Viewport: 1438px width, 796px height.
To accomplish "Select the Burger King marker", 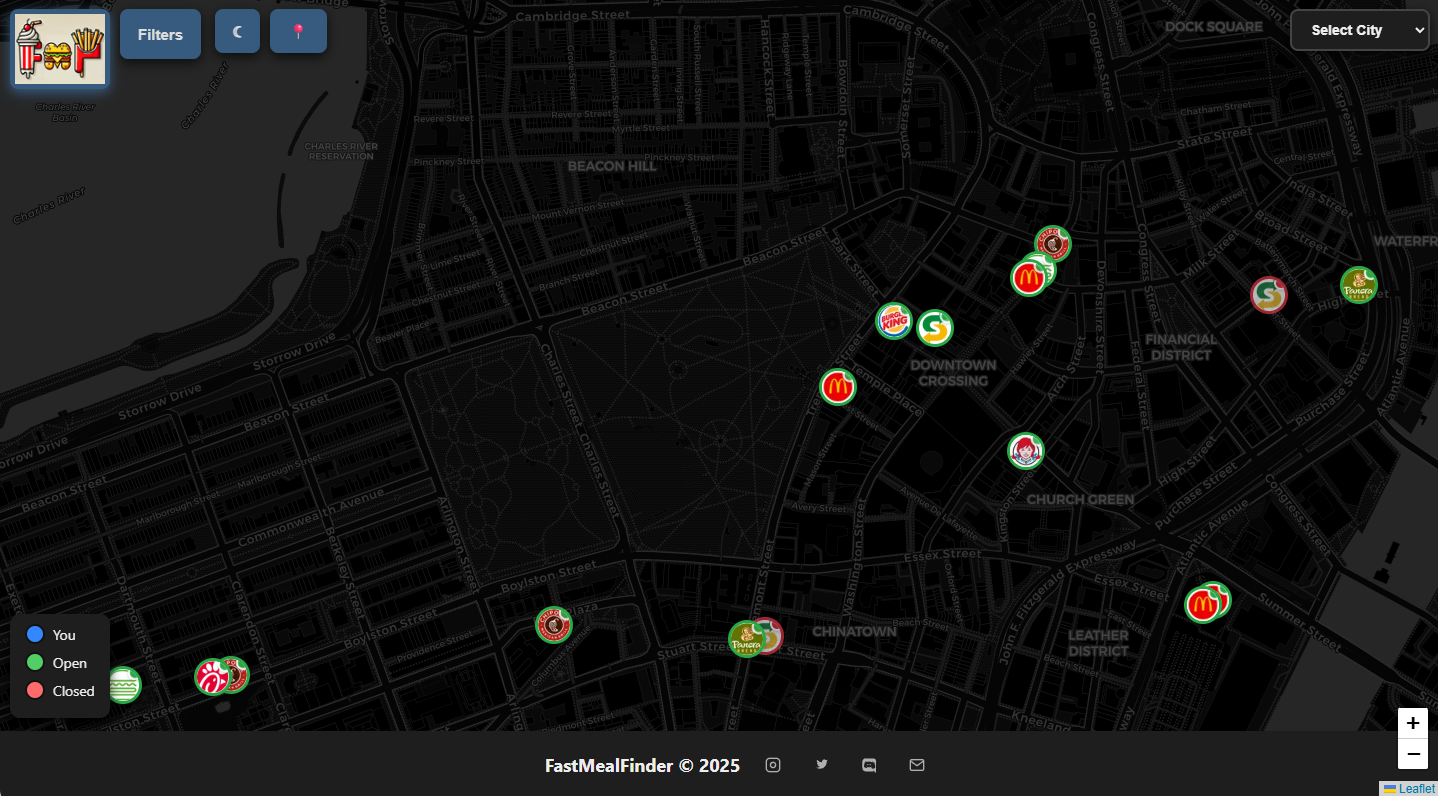I will (894, 321).
